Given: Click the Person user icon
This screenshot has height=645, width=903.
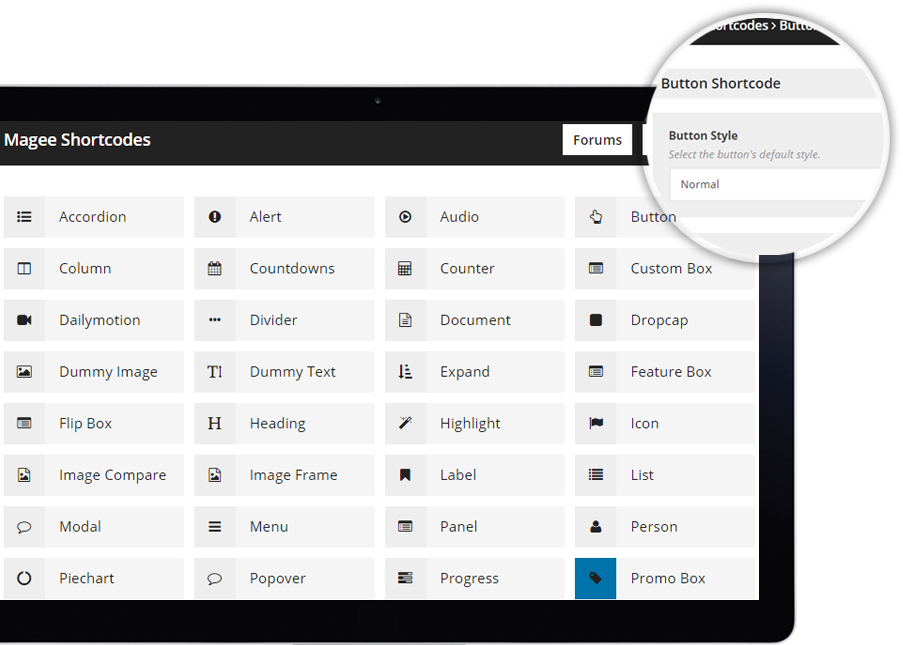Looking at the screenshot, I should (x=596, y=526).
